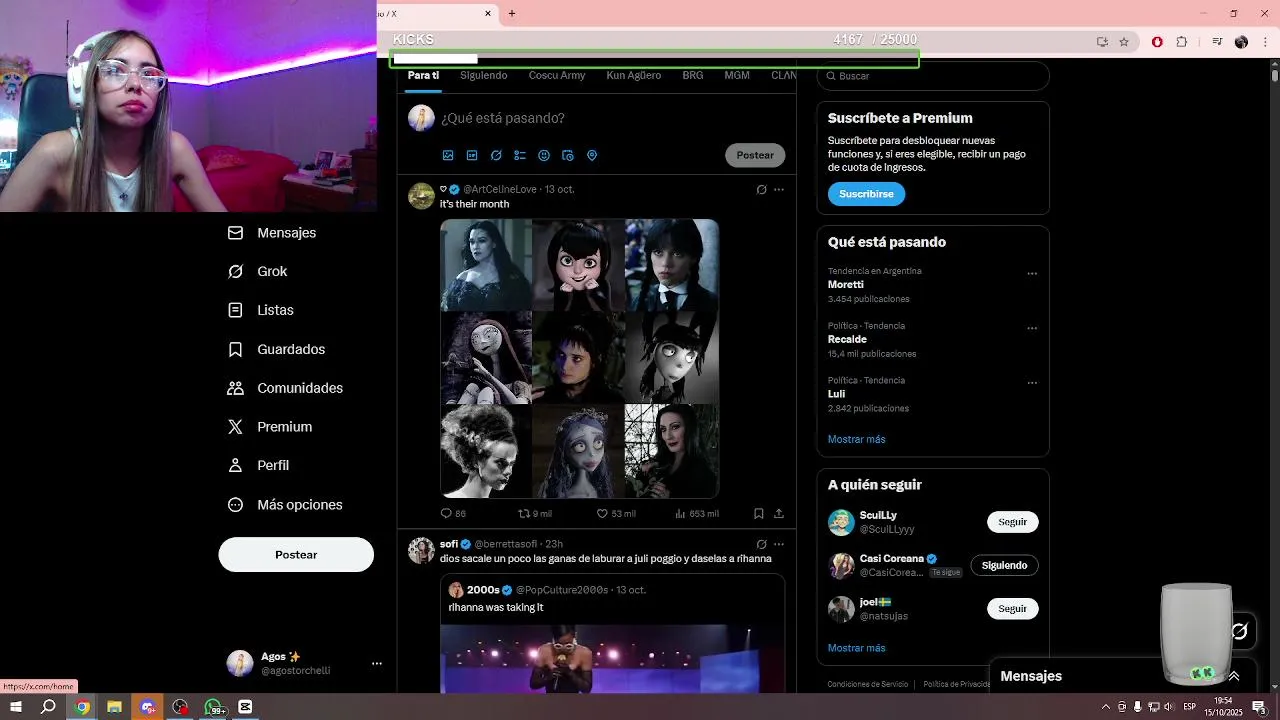
Task: Bookmark the ArtCelineLove post
Action: pyautogui.click(x=759, y=514)
